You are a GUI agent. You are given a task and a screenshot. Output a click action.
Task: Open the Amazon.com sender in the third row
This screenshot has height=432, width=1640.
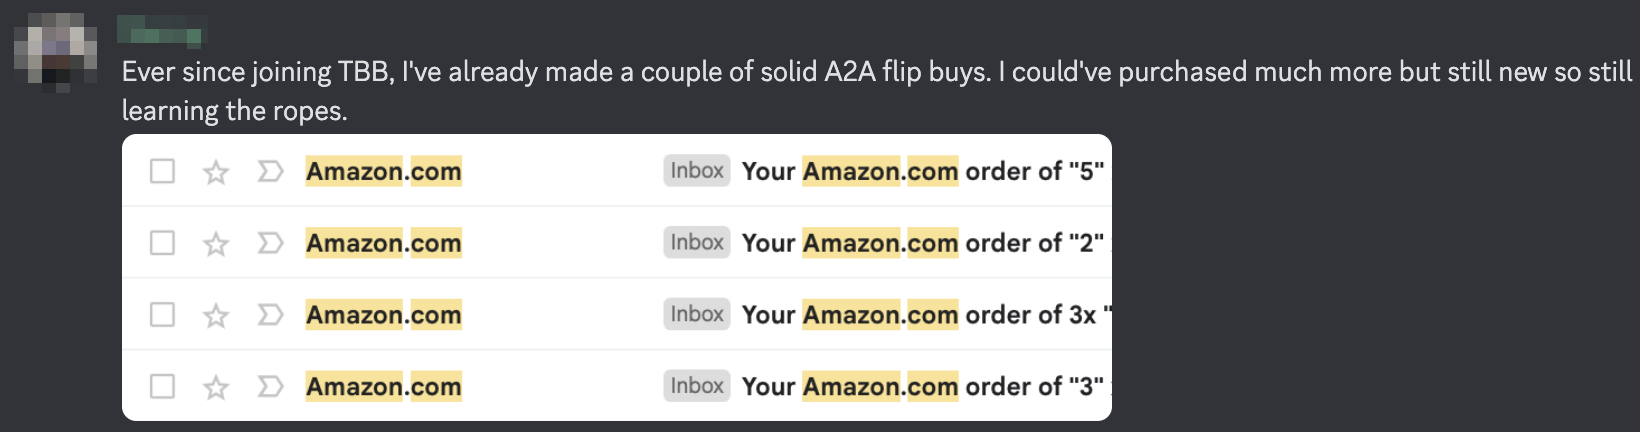pos(384,315)
